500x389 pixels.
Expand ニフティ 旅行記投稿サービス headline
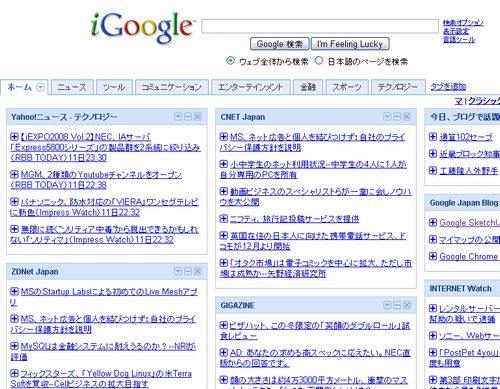[x=224, y=219]
